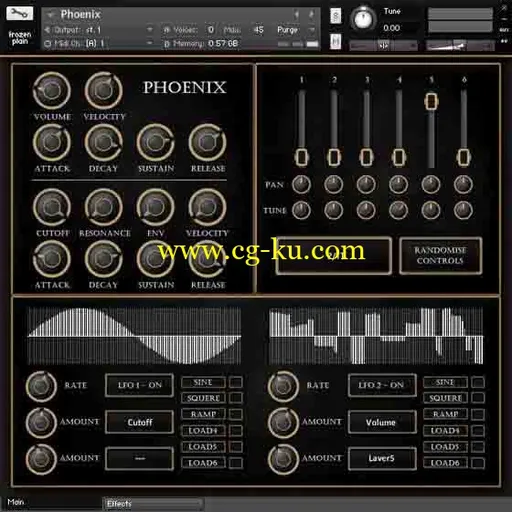
Task: Tick the checkbox beside SQUERE in LFO 1
Action: 236,398
